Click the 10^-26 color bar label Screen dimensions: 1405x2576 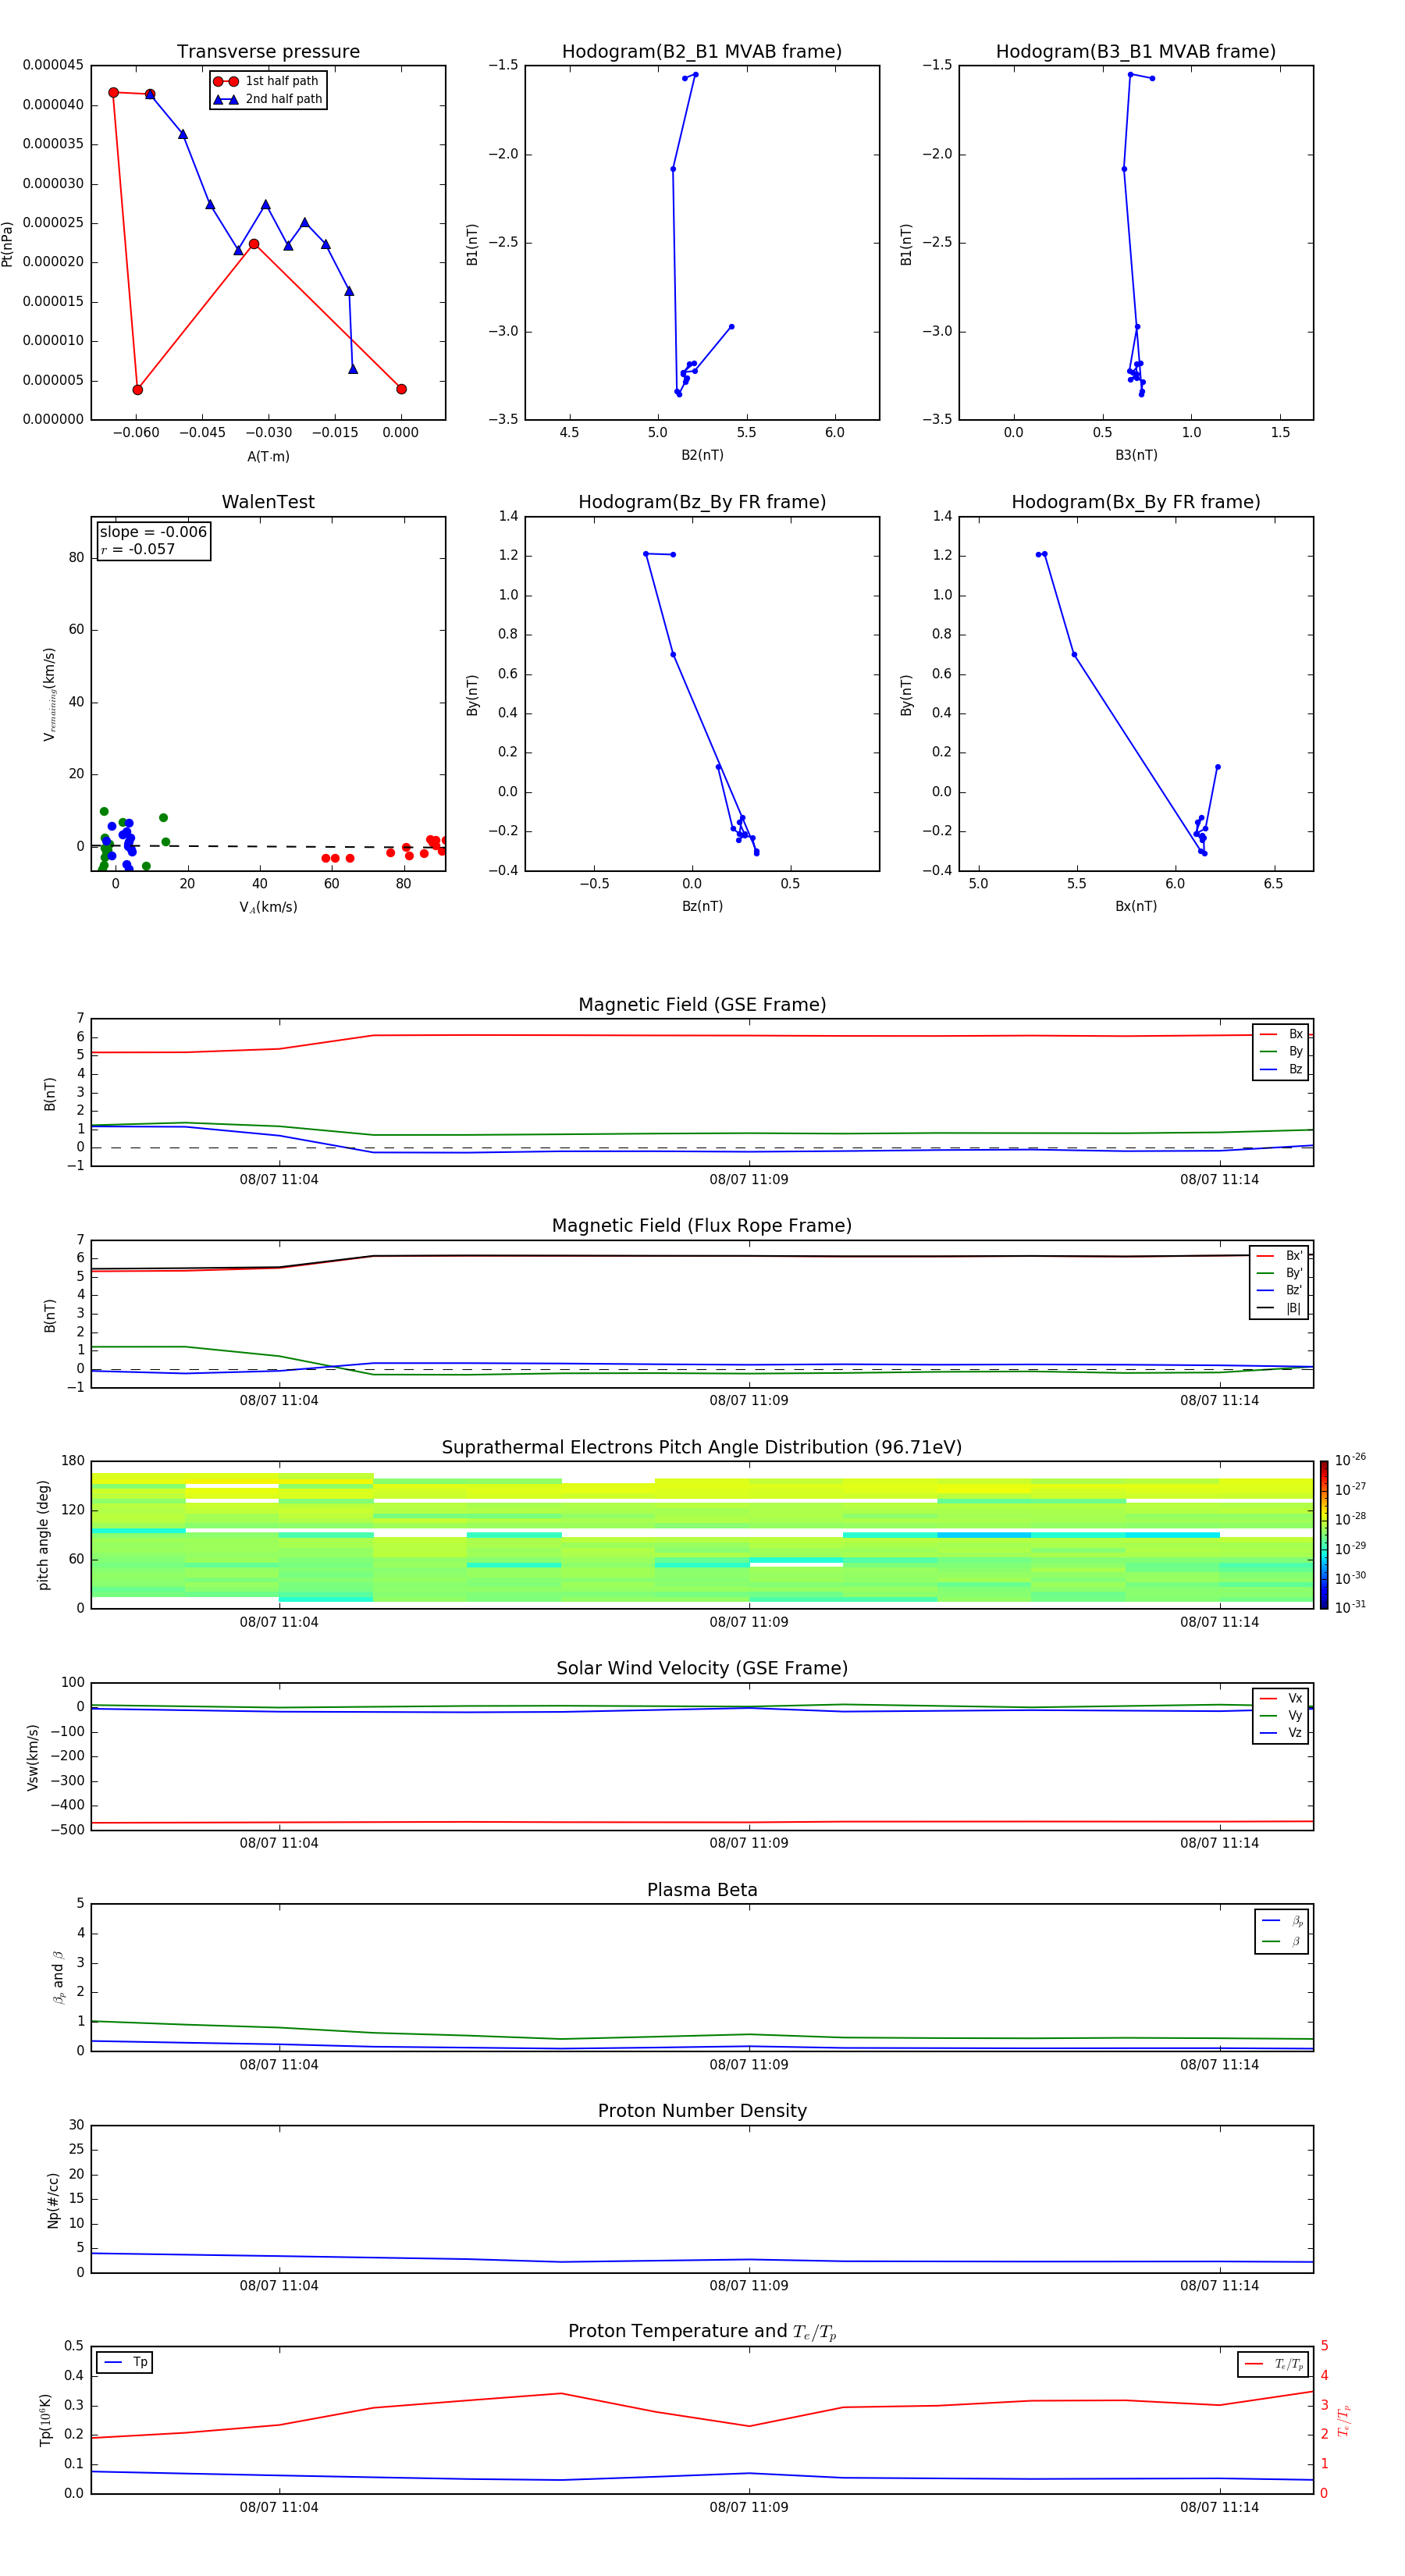click(1350, 1460)
